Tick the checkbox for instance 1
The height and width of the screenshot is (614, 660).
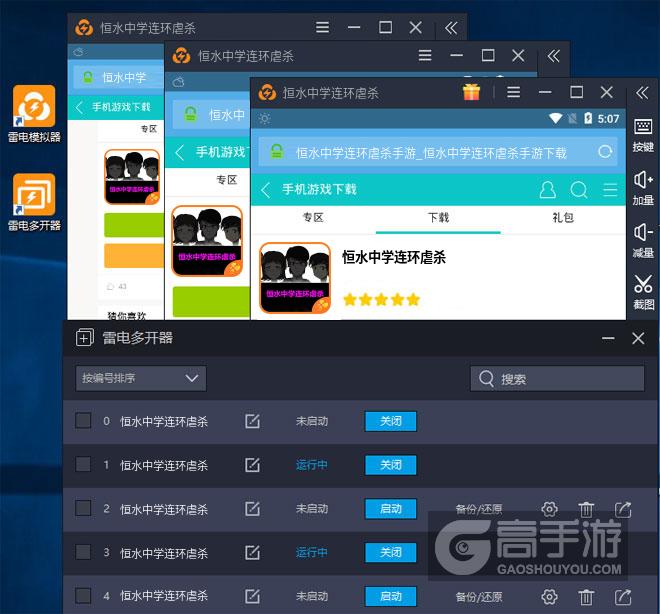click(83, 464)
